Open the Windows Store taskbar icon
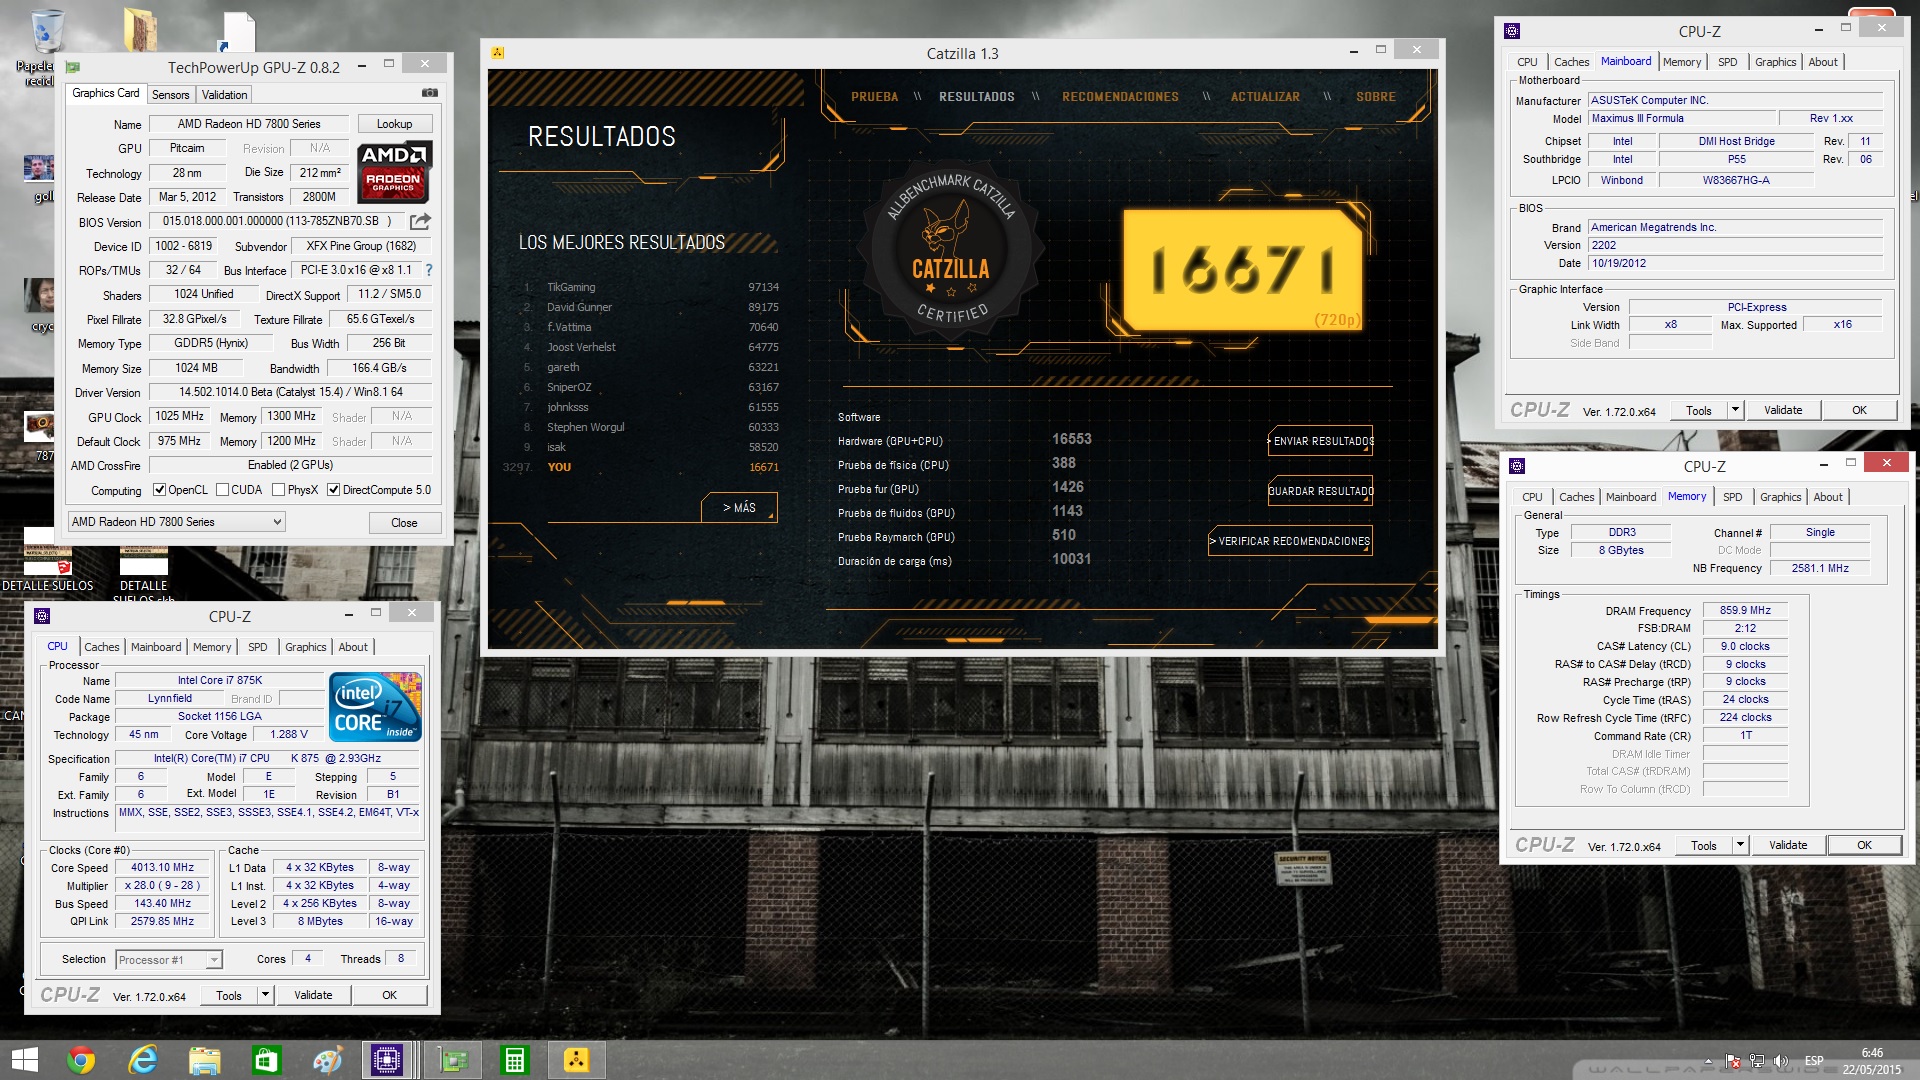The width and height of the screenshot is (1920, 1080). tap(266, 1060)
